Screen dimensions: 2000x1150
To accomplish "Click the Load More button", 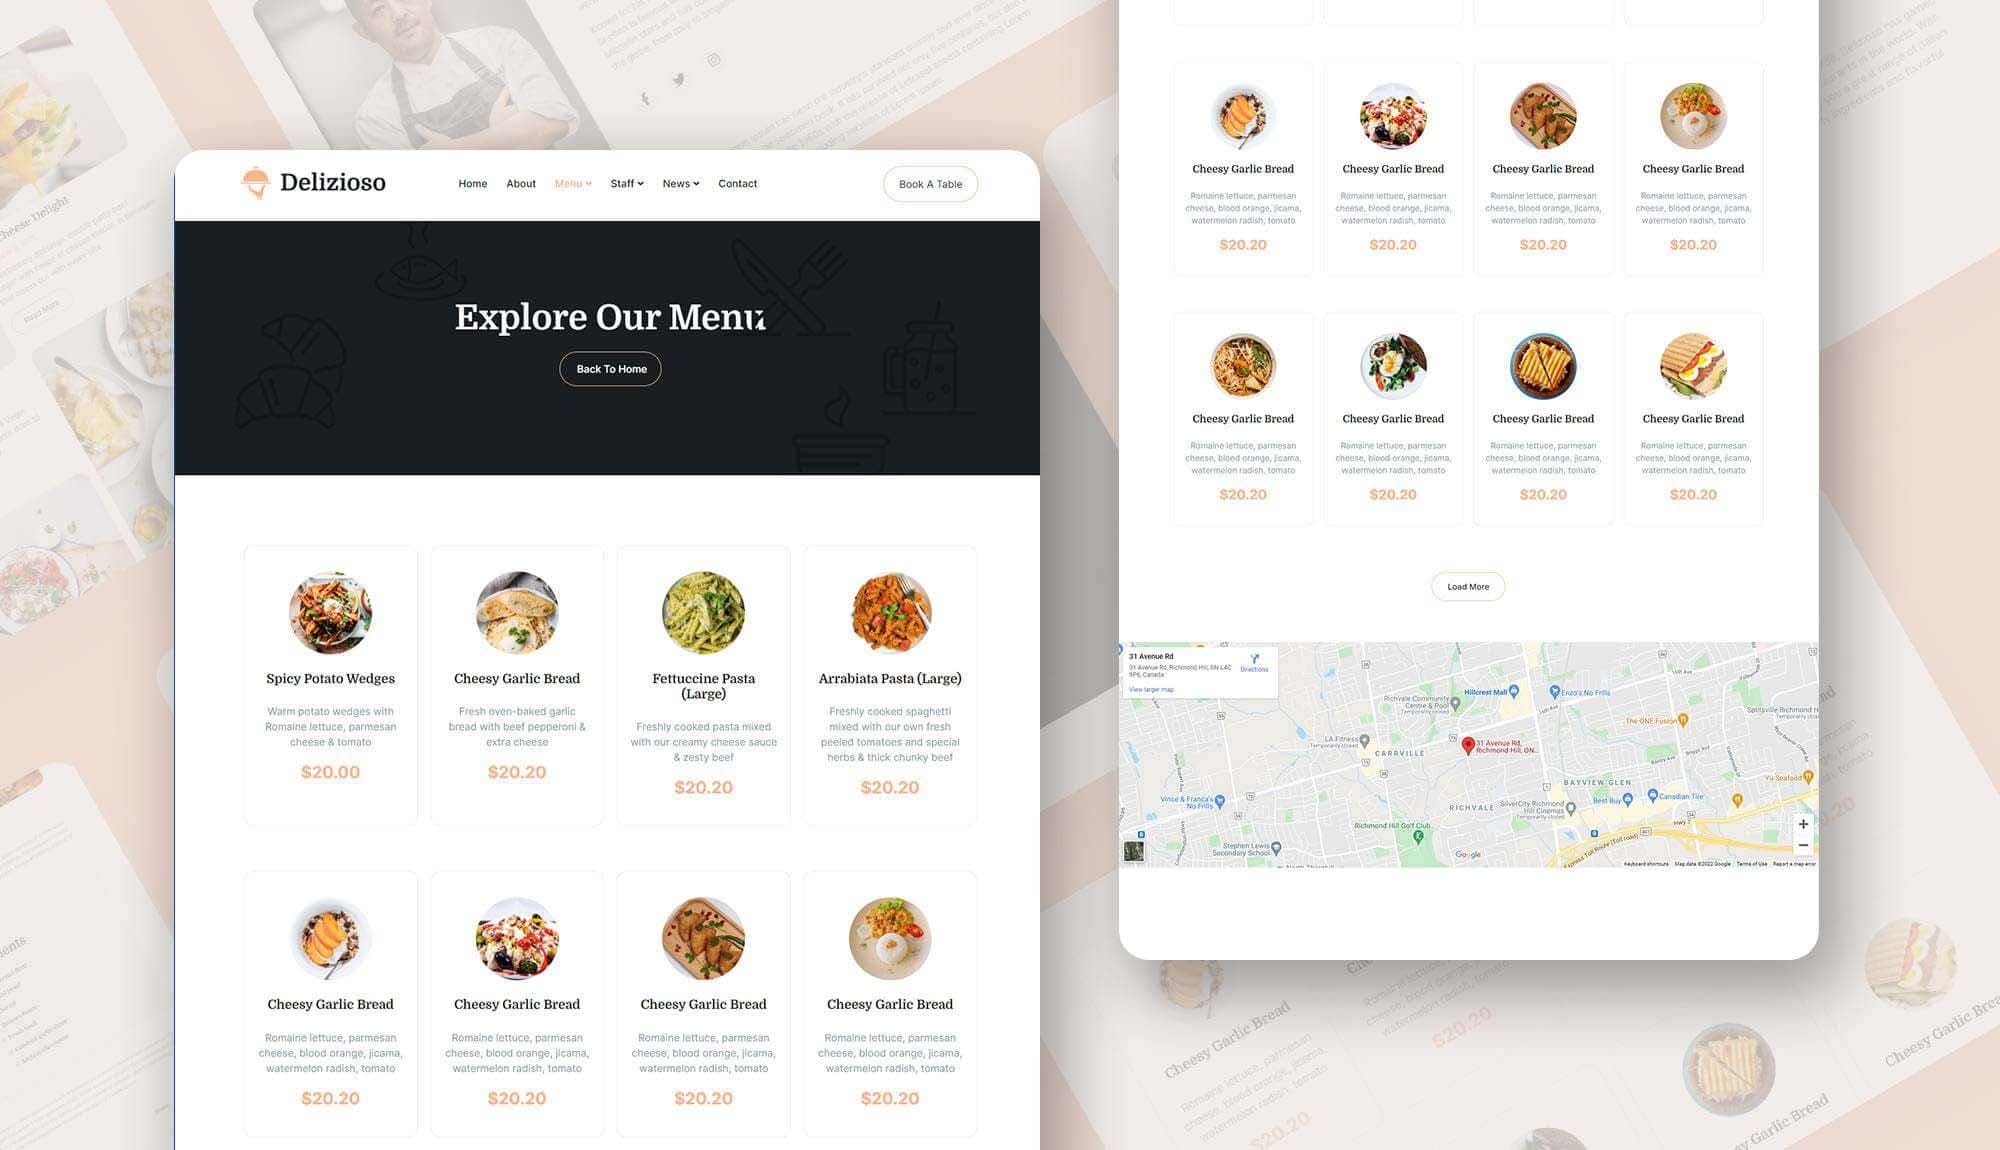I will point(1468,587).
